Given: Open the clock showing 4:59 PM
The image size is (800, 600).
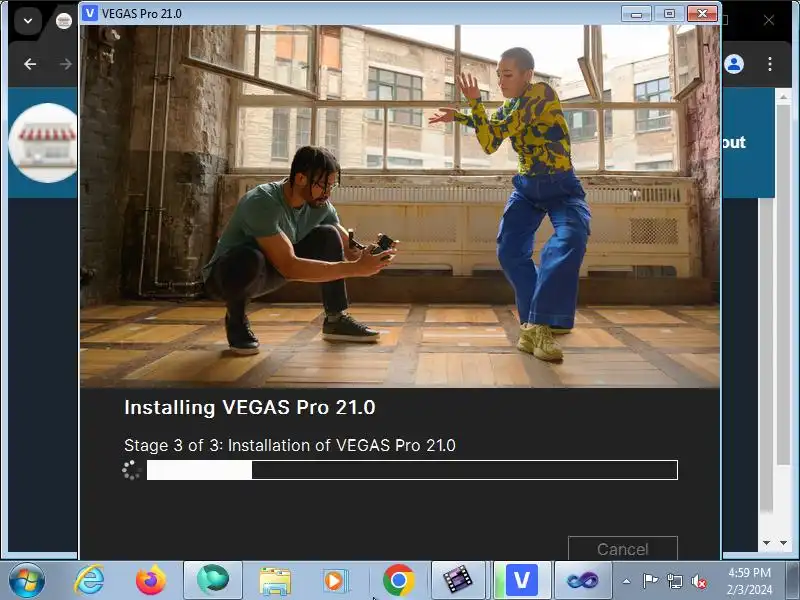Looking at the screenshot, I should [749, 581].
